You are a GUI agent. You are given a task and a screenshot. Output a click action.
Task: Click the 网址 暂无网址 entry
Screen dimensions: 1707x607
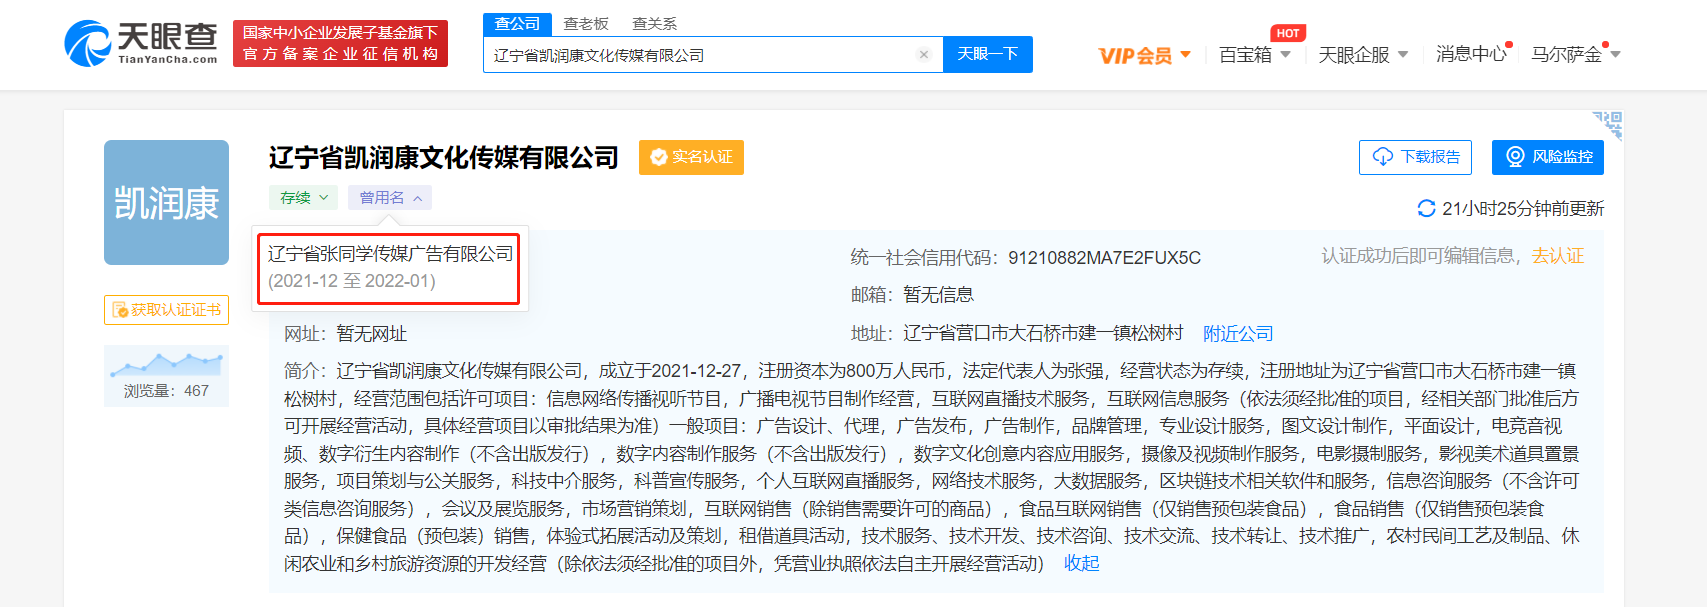pyautogui.click(x=345, y=334)
